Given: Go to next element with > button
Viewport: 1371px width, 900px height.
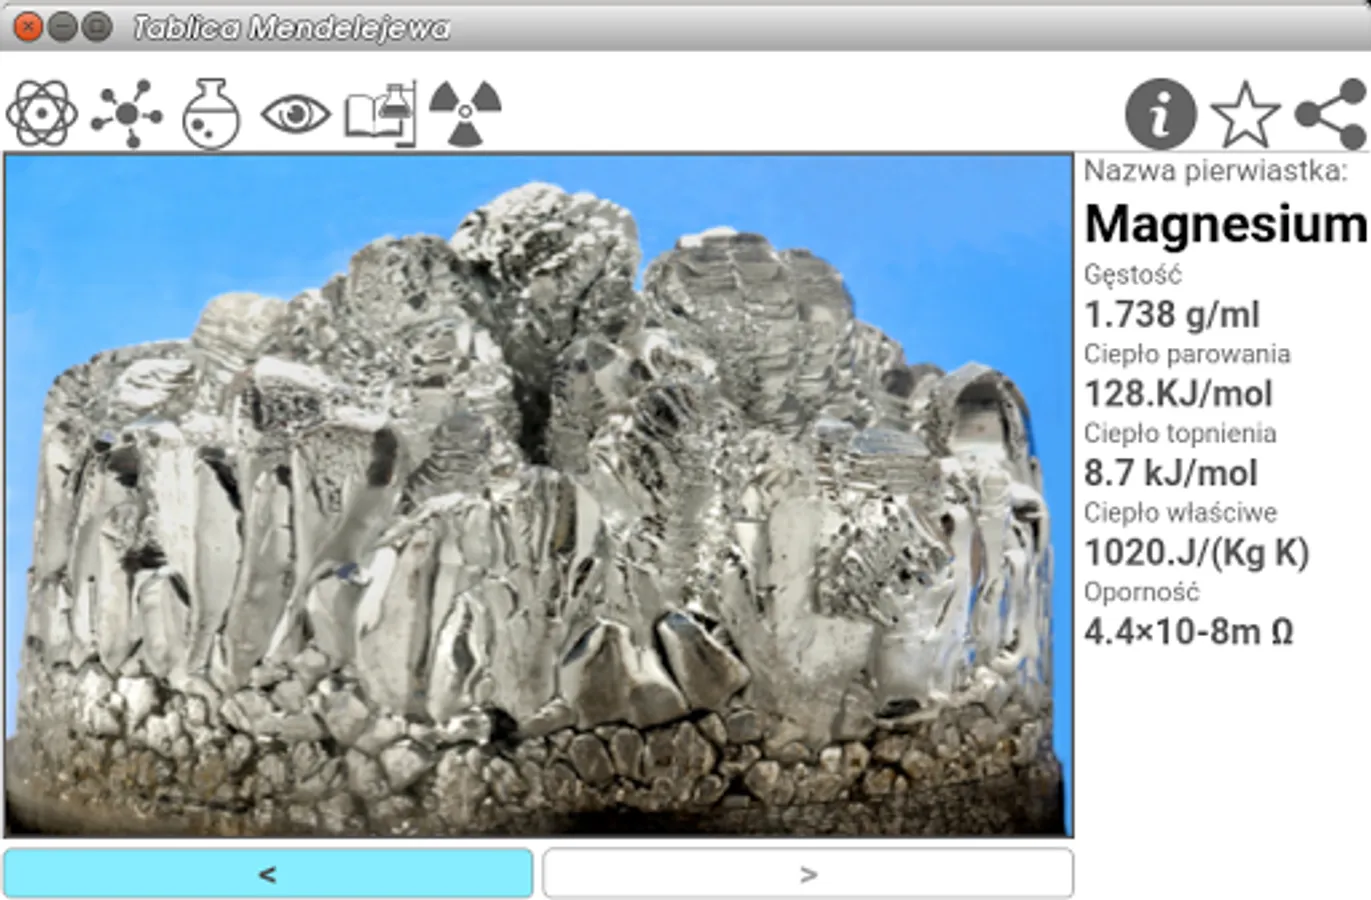Looking at the screenshot, I should pos(808,874).
